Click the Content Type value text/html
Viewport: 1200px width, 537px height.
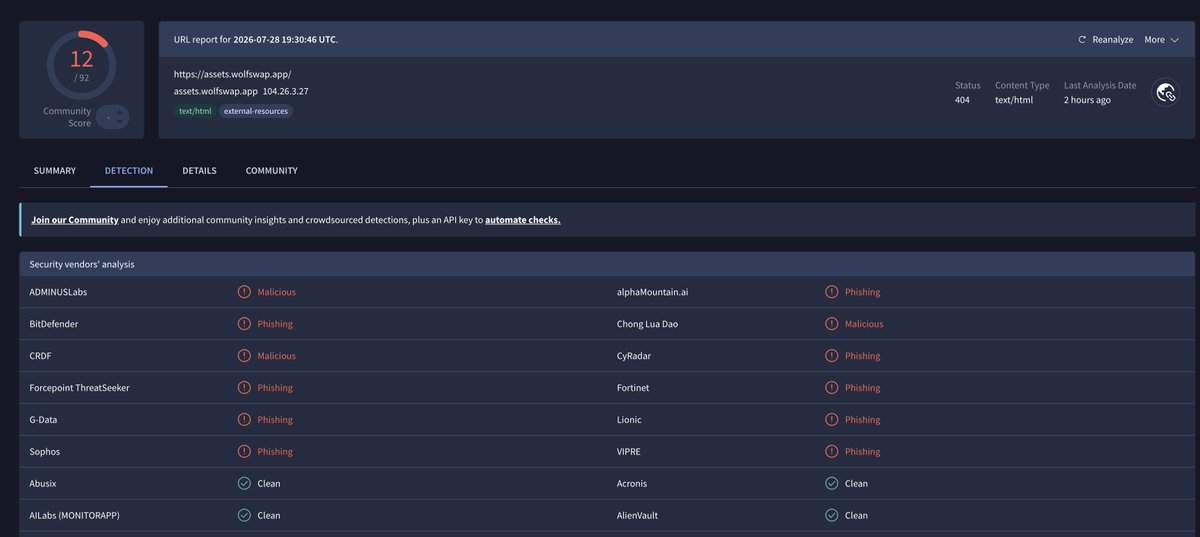click(x=1014, y=100)
